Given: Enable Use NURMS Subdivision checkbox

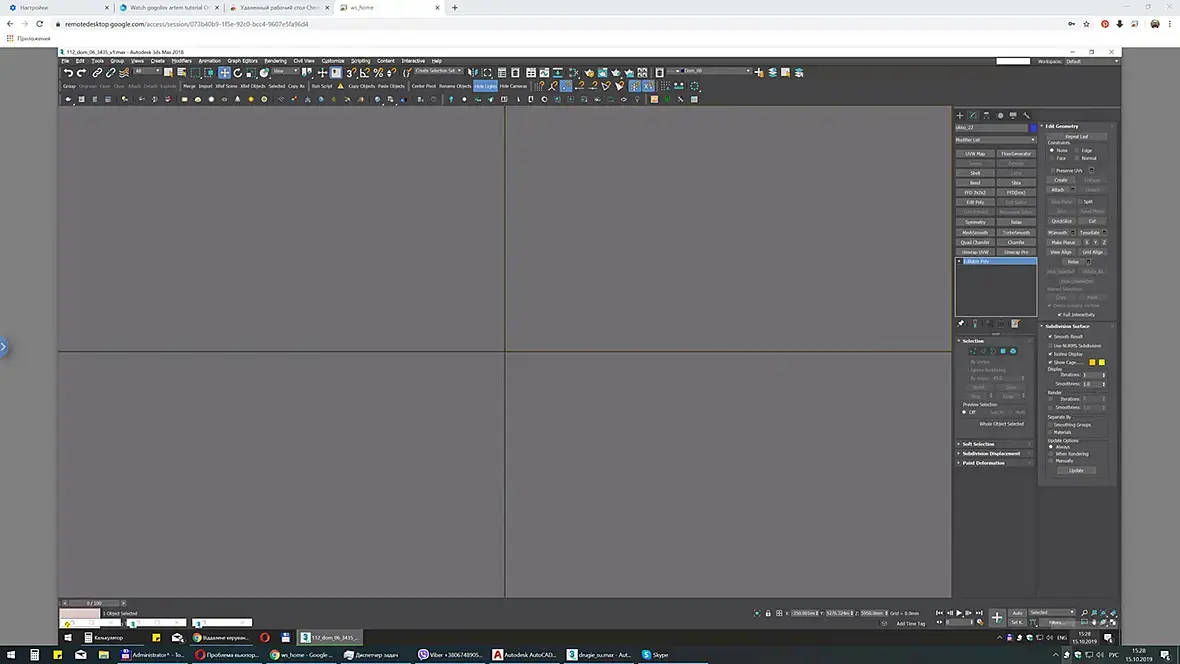Looking at the screenshot, I should (1051, 346).
